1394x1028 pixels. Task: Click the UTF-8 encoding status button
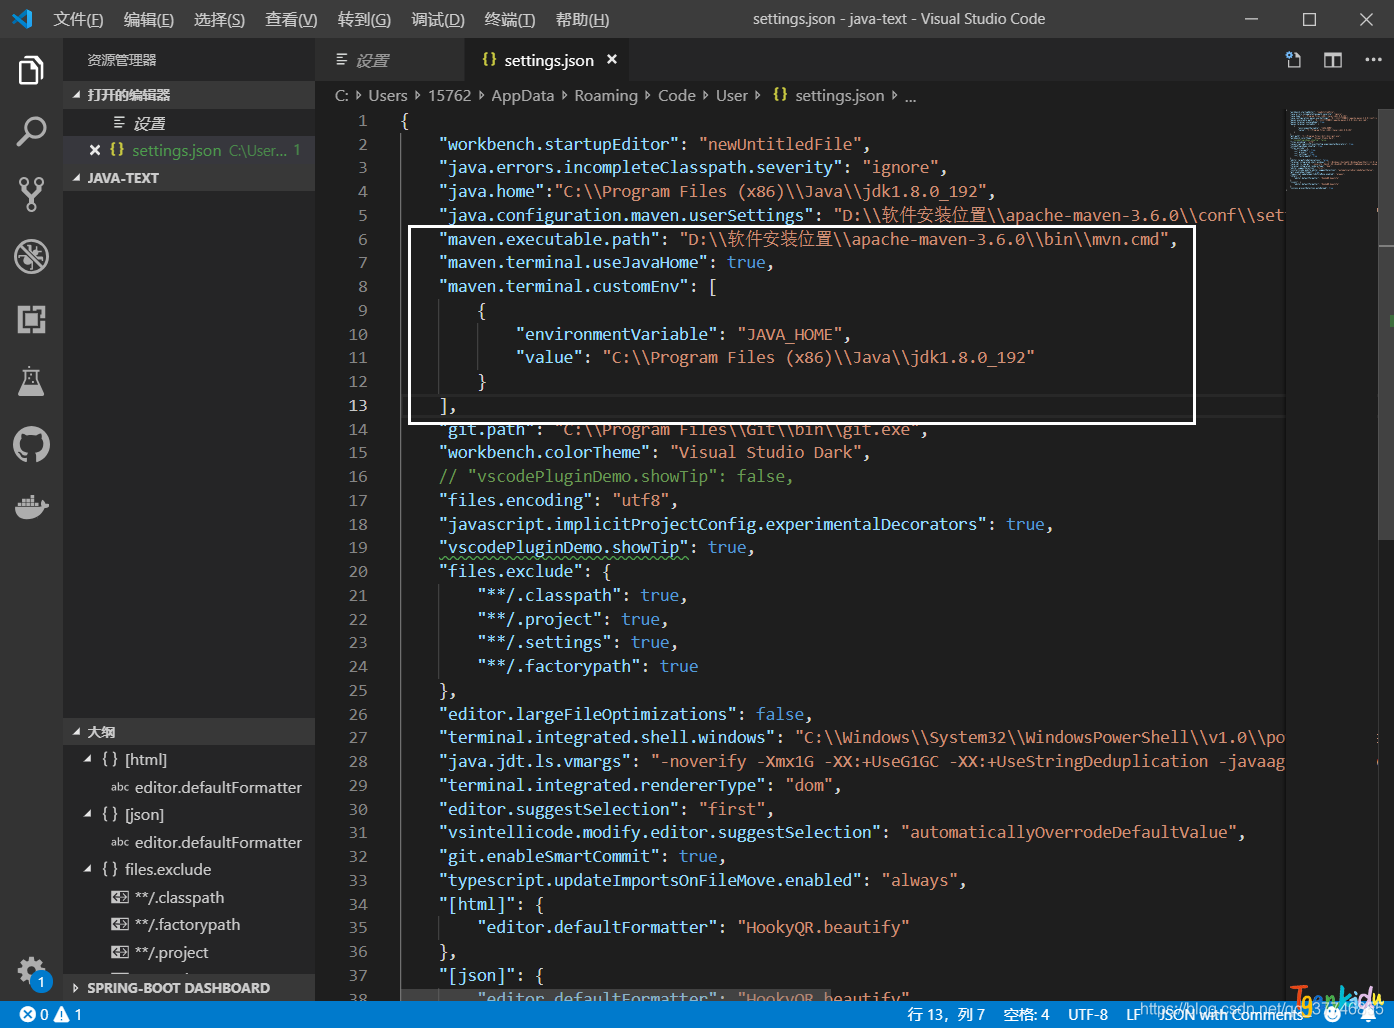[x=1087, y=1014]
